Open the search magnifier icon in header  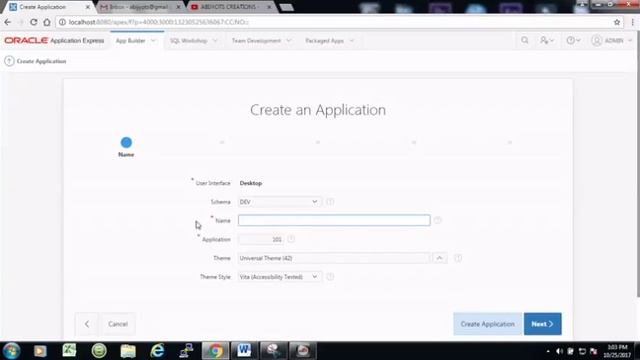coord(524,40)
